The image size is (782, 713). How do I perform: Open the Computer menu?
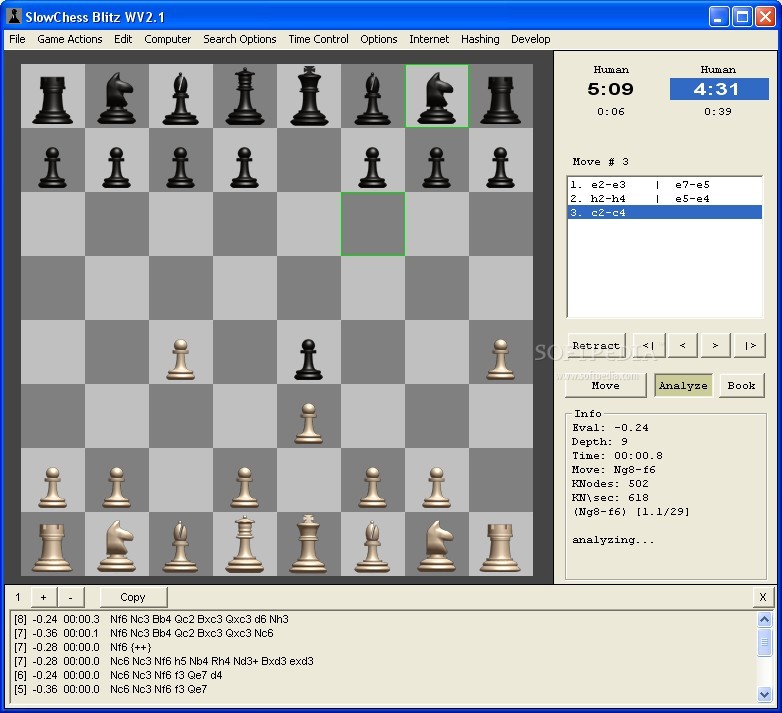168,39
